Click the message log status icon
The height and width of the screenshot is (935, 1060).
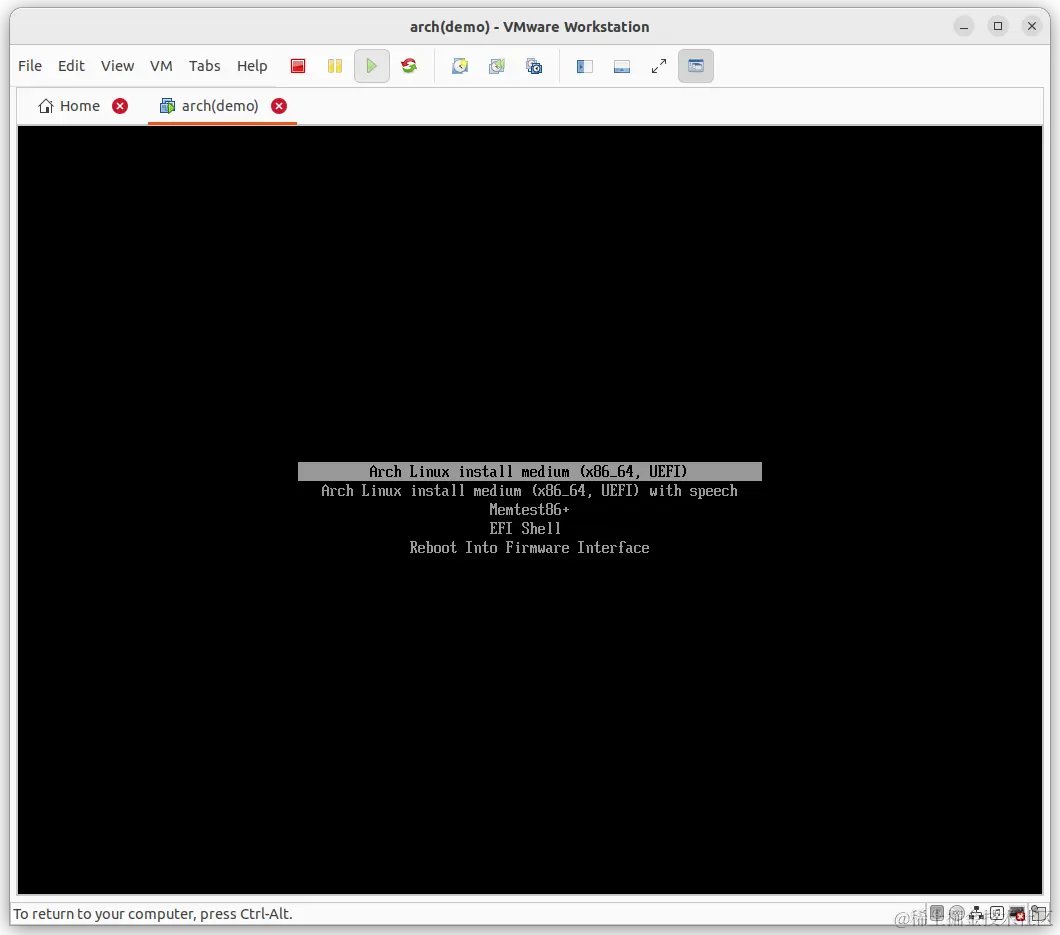click(1038, 914)
